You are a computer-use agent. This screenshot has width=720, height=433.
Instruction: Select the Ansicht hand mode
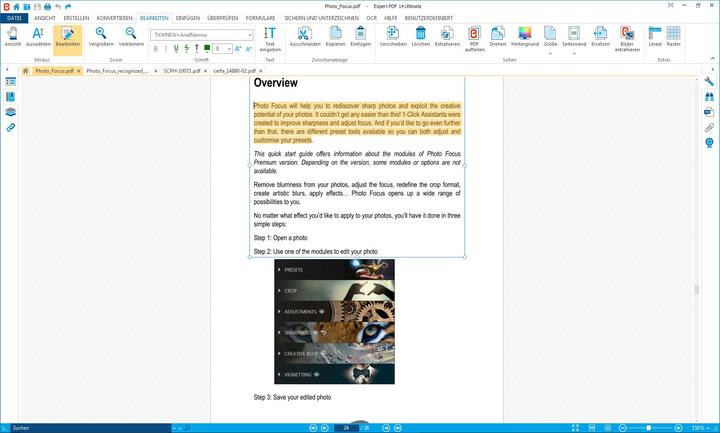[x=13, y=37]
